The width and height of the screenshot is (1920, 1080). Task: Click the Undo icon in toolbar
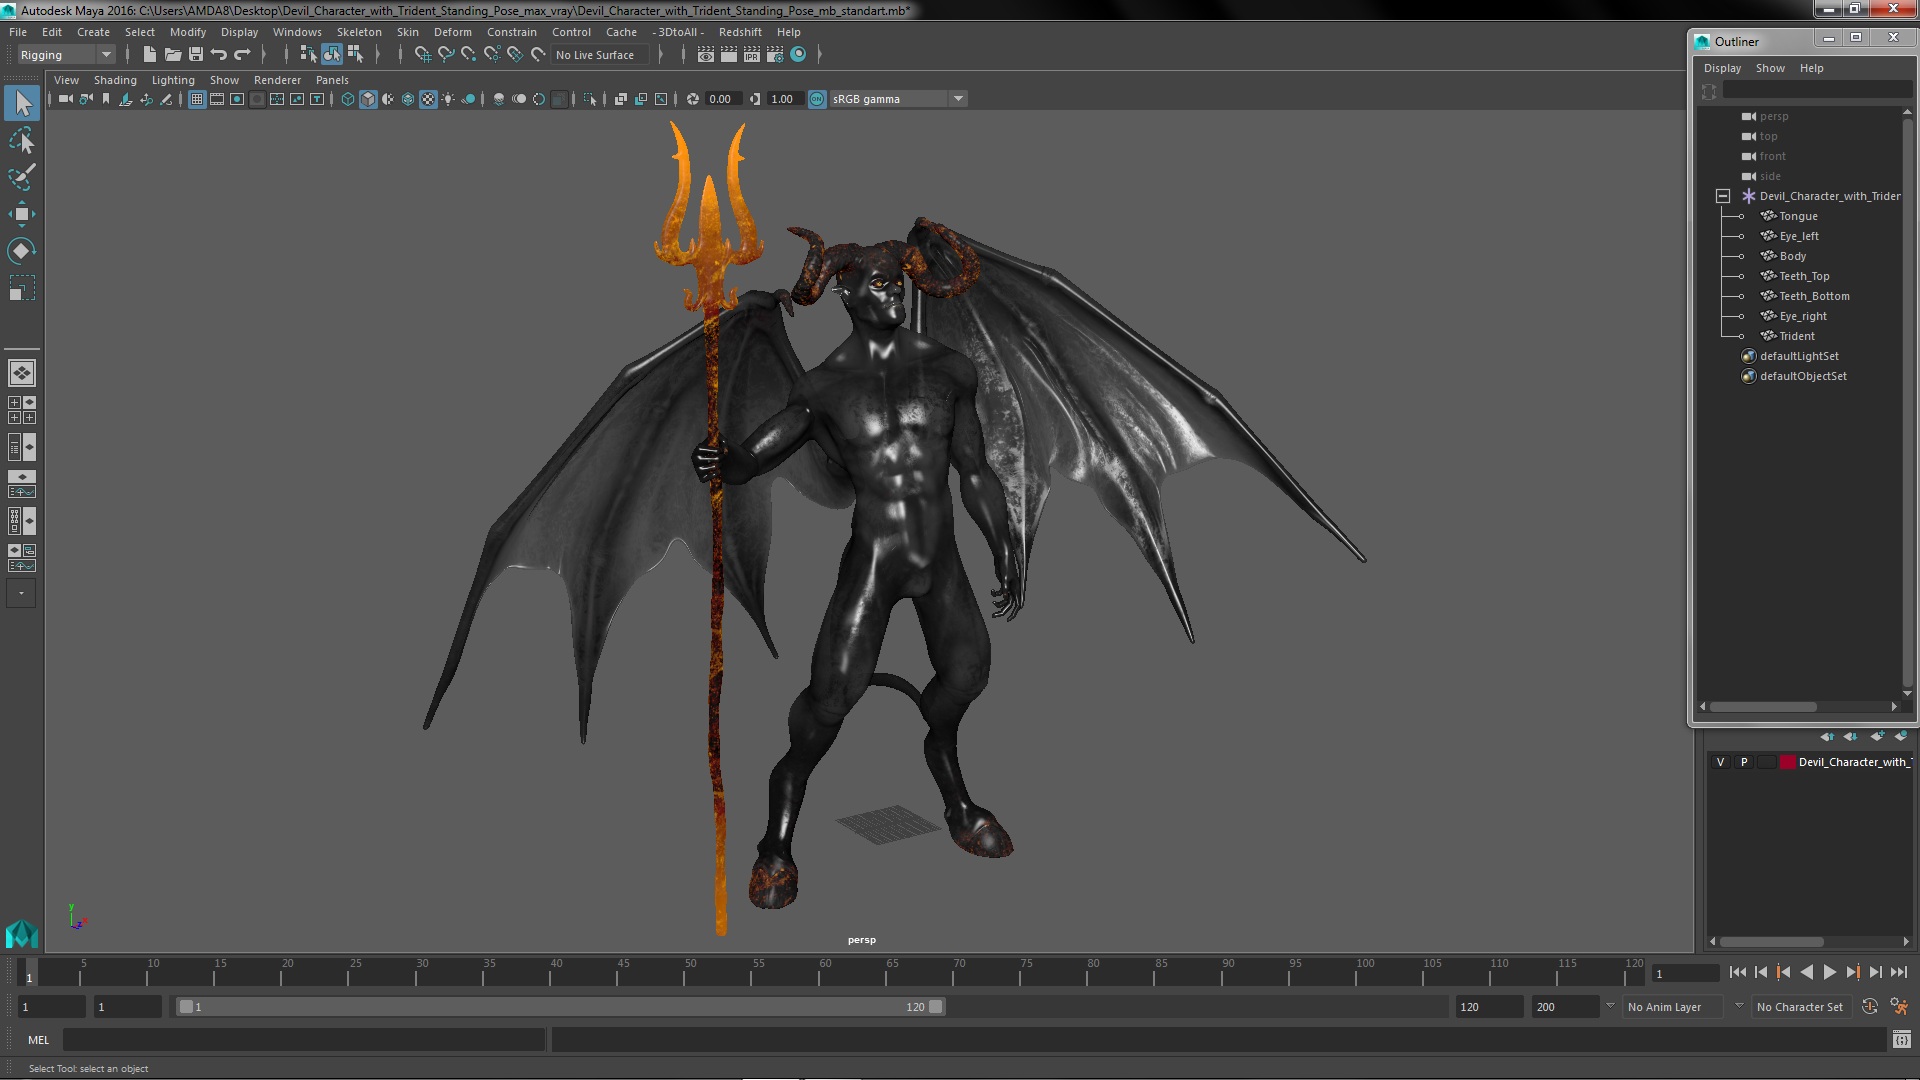(219, 55)
